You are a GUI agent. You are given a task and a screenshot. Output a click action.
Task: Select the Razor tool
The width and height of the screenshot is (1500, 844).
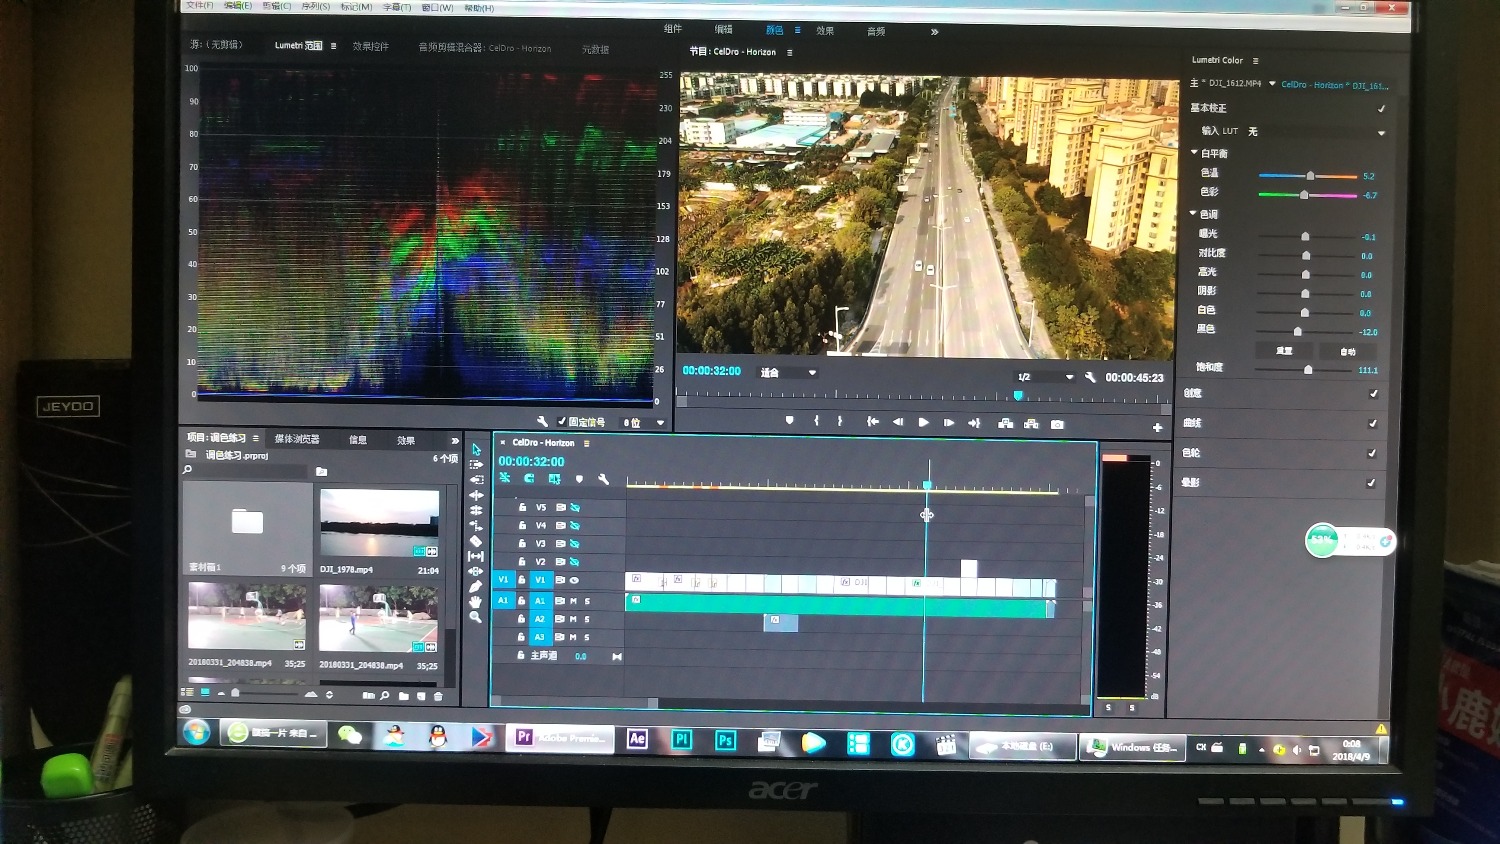click(476, 541)
